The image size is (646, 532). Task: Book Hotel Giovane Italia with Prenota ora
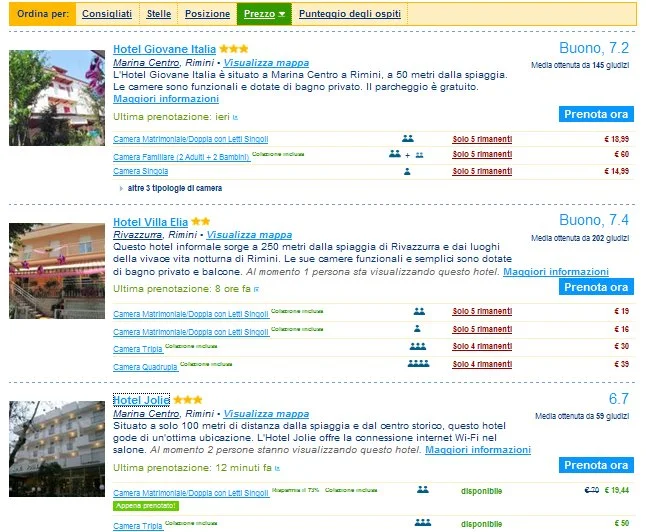[x=596, y=114]
